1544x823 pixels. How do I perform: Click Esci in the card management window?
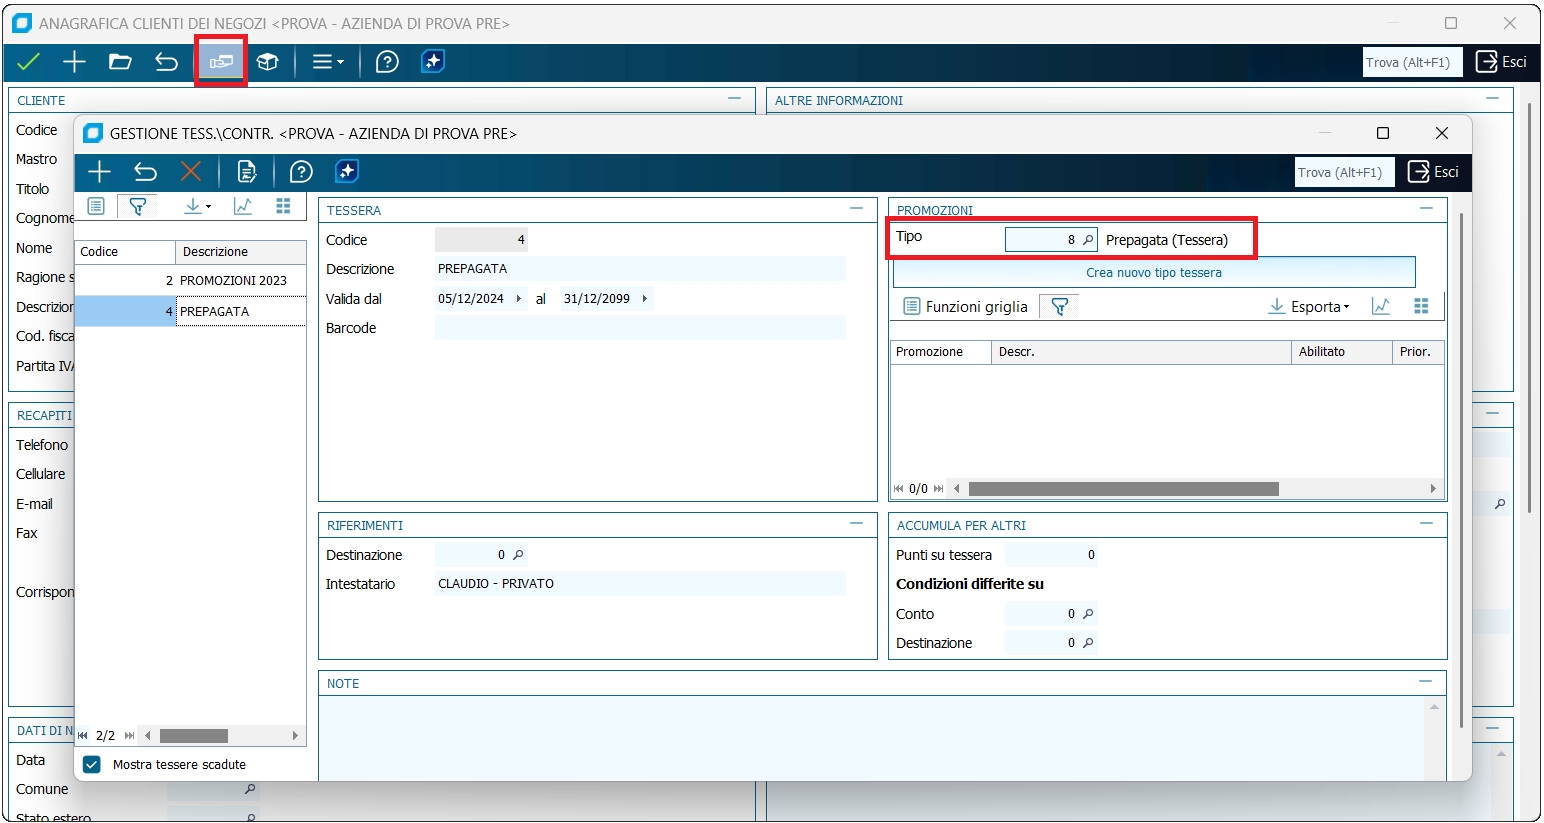1433,172
